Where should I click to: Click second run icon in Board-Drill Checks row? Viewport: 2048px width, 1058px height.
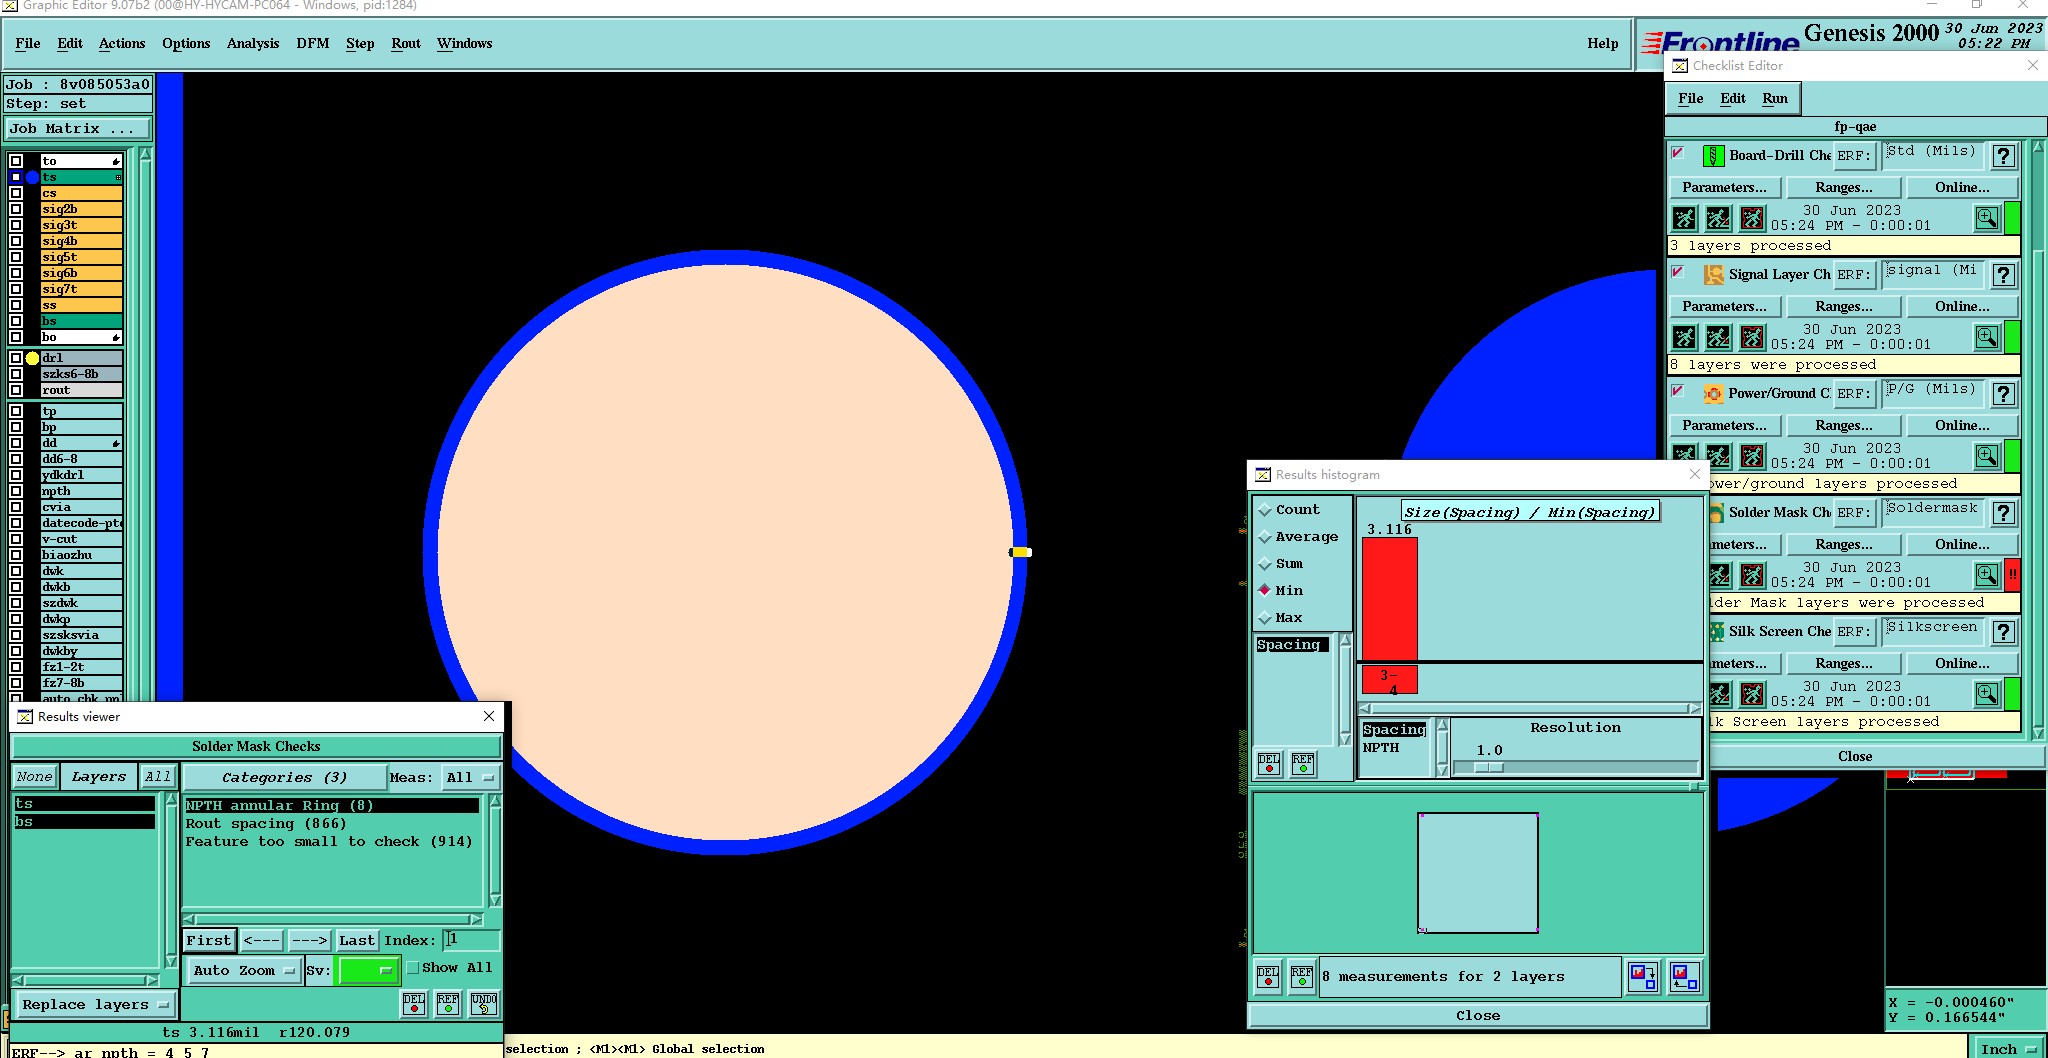tap(1719, 218)
